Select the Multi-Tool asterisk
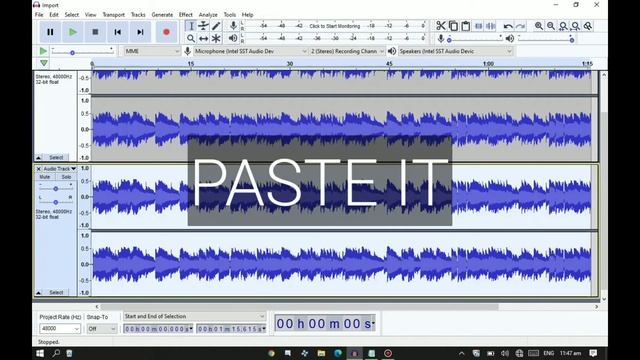The height and width of the screenshot is (360, 640). point(216,39)
